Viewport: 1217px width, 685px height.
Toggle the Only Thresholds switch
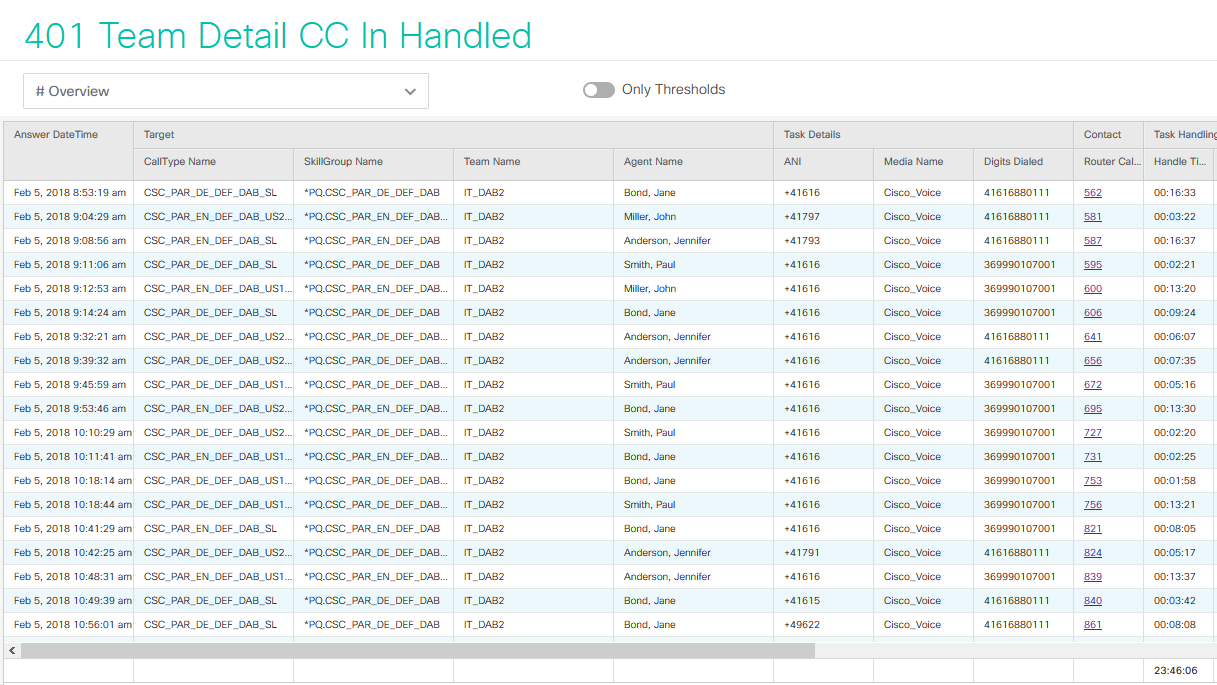tap(599, 90)
